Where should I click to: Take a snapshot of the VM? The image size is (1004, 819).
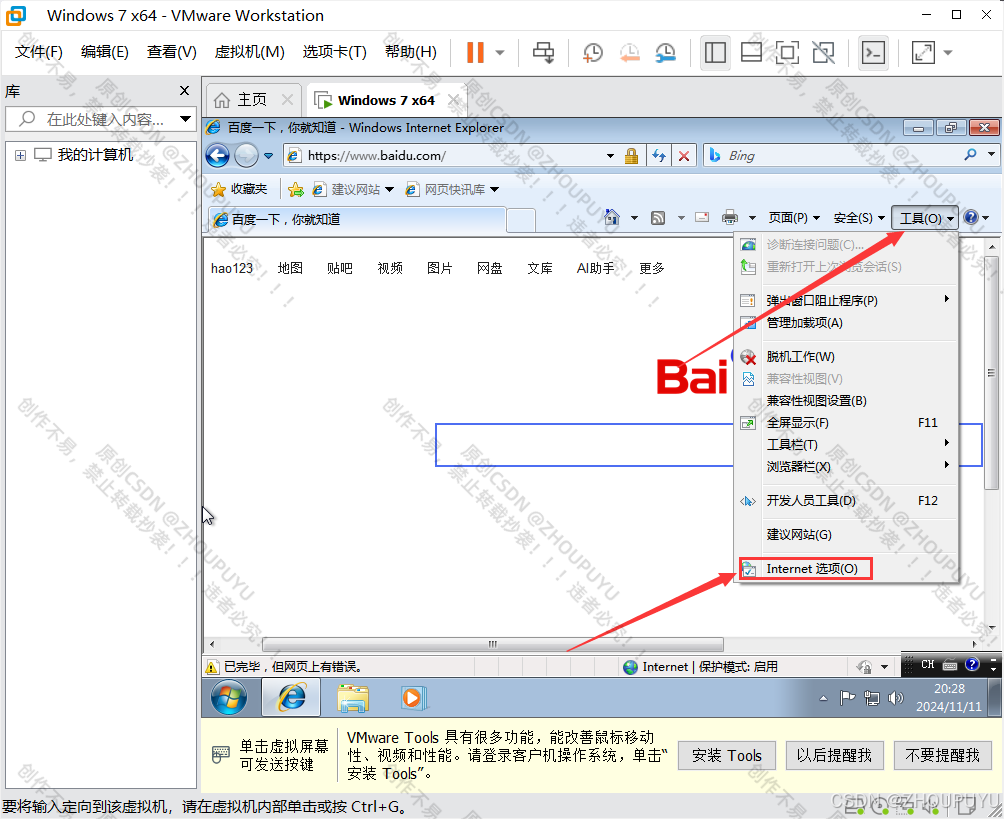point(592,53)
